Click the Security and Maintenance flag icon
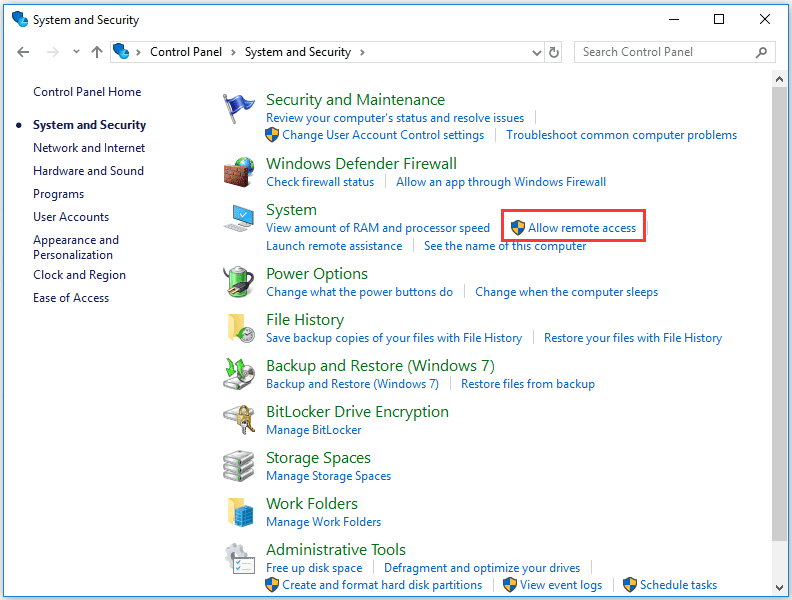Image resolution: width=792 pixels, height=600 pixels. coord(239,108)
